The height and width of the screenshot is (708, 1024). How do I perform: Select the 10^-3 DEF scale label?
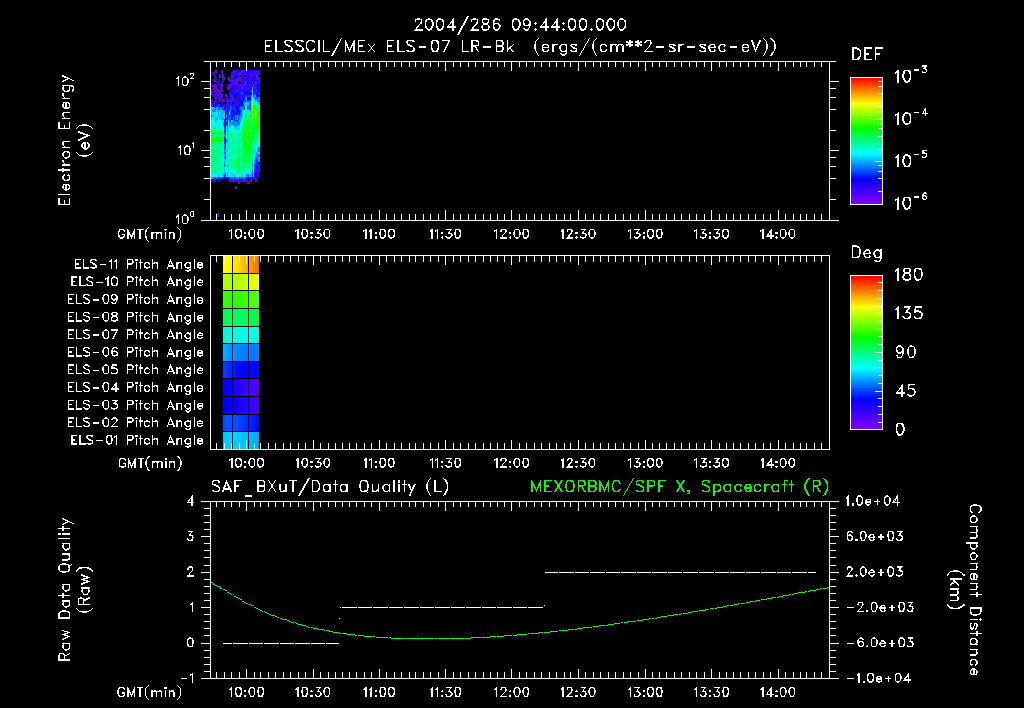click(x=910, y=76)
